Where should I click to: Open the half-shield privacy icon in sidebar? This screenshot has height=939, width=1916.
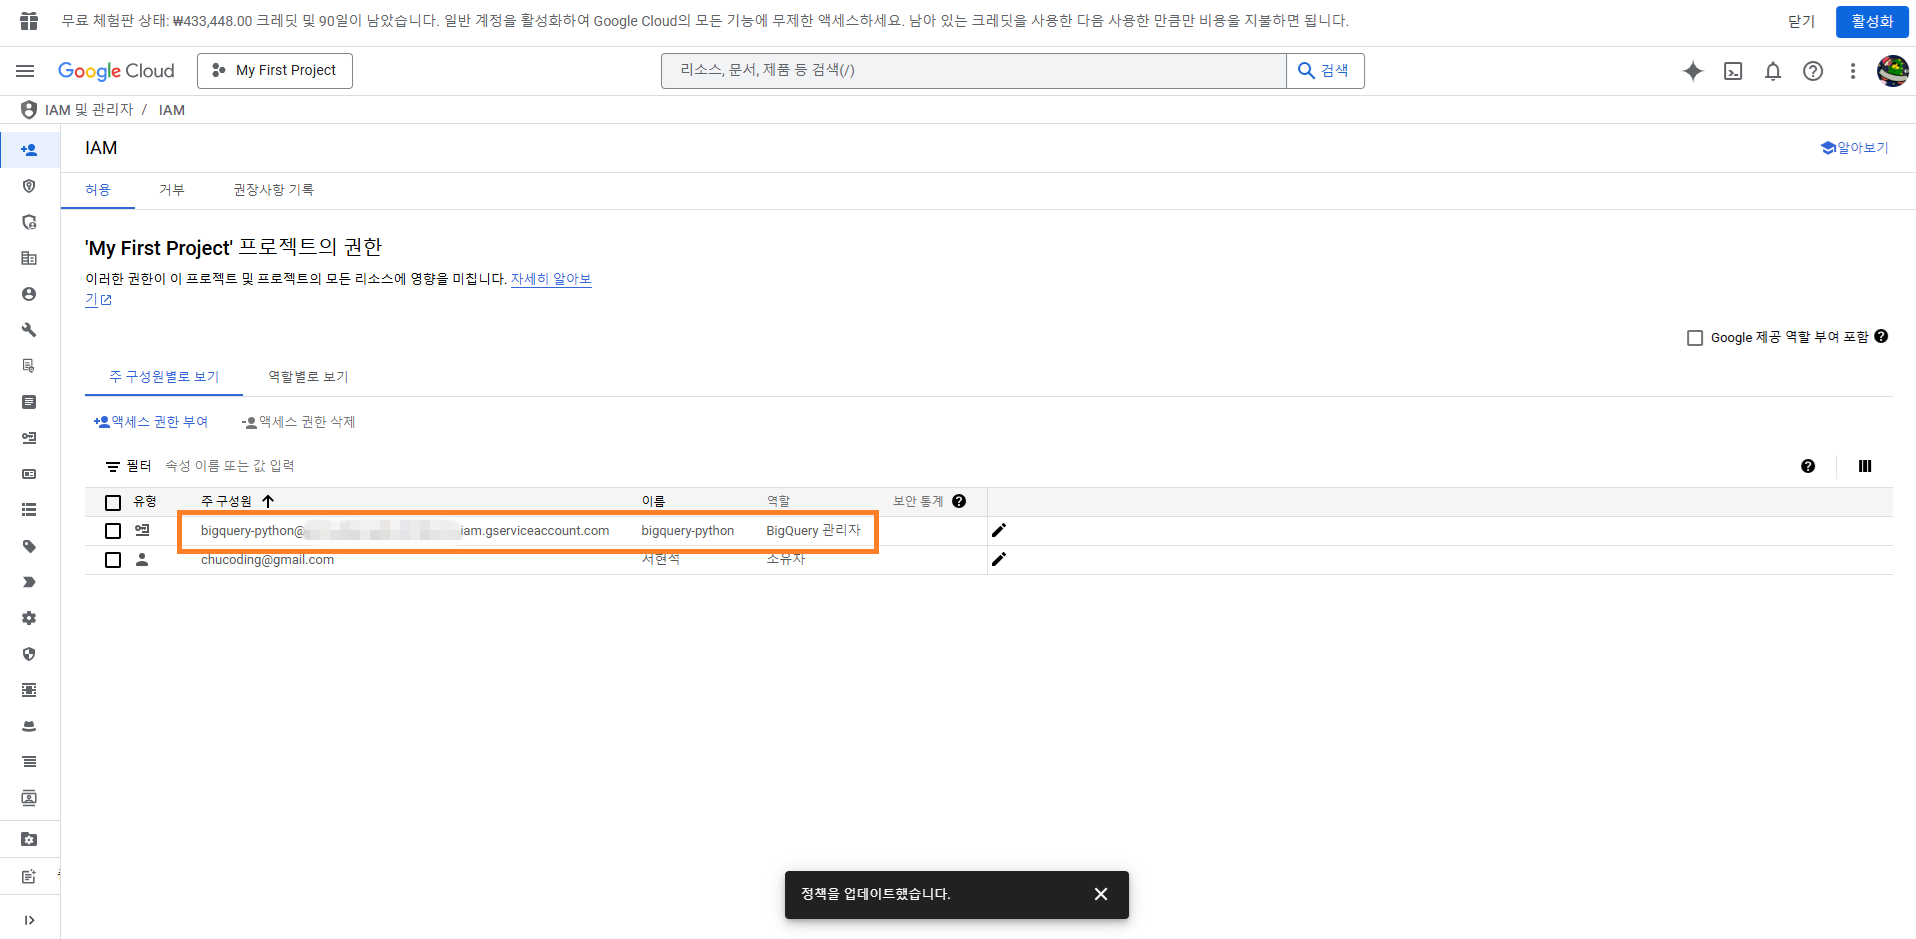click(29, 654)
